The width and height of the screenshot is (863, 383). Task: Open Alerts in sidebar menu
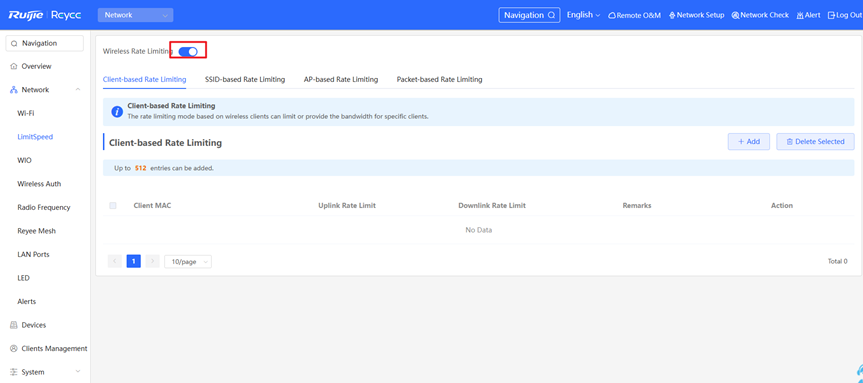(x=26, y=302)
